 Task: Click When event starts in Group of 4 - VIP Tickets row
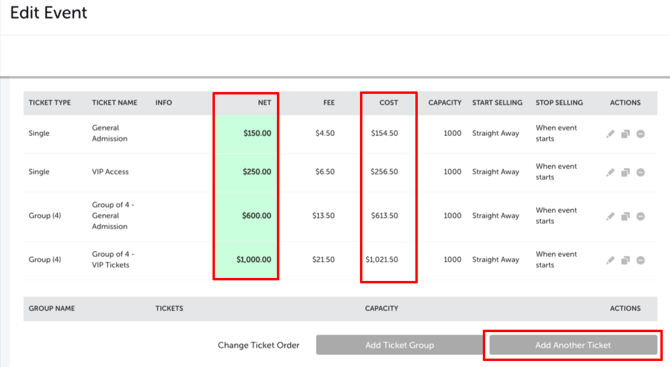[556, 259]
